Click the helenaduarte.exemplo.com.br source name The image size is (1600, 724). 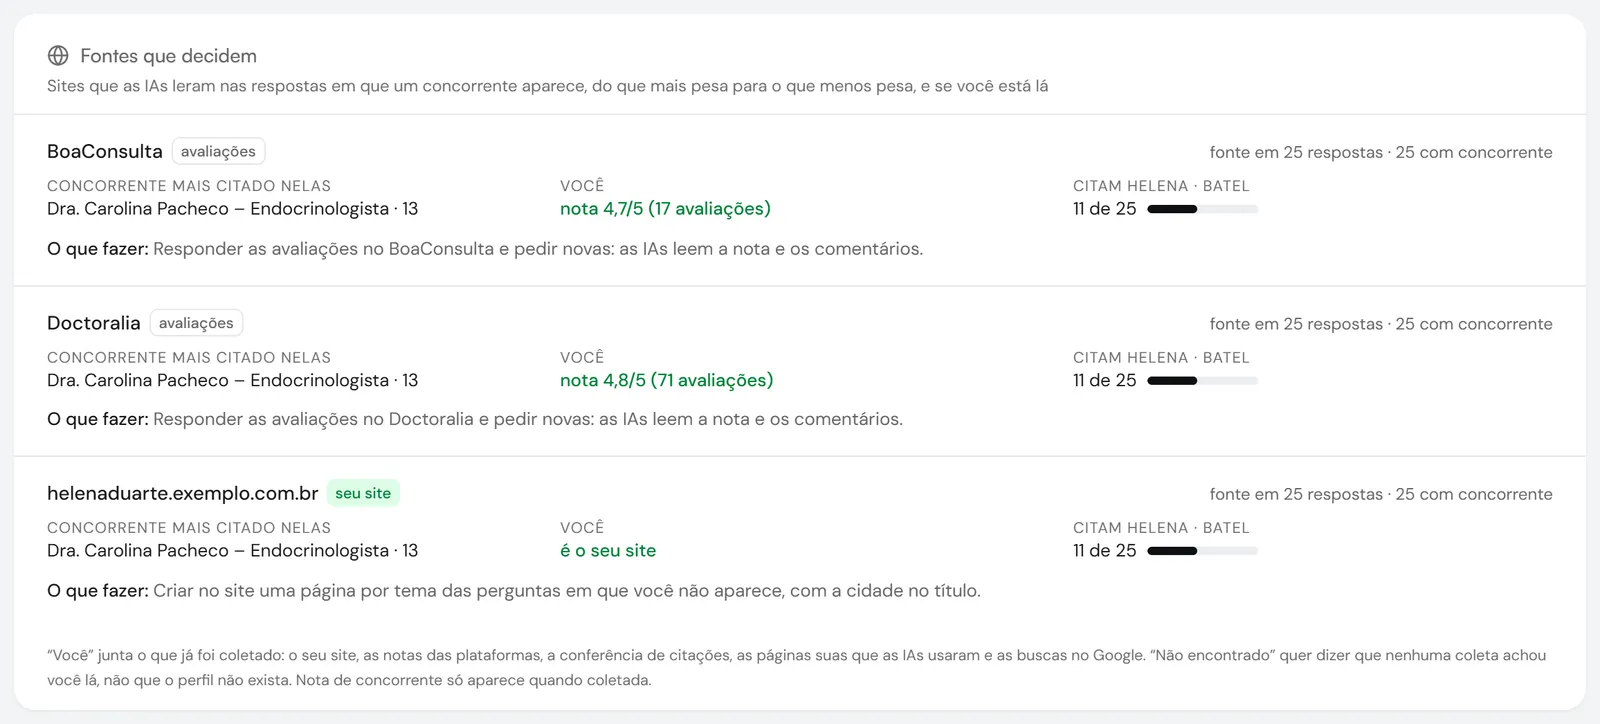point(182,493)
